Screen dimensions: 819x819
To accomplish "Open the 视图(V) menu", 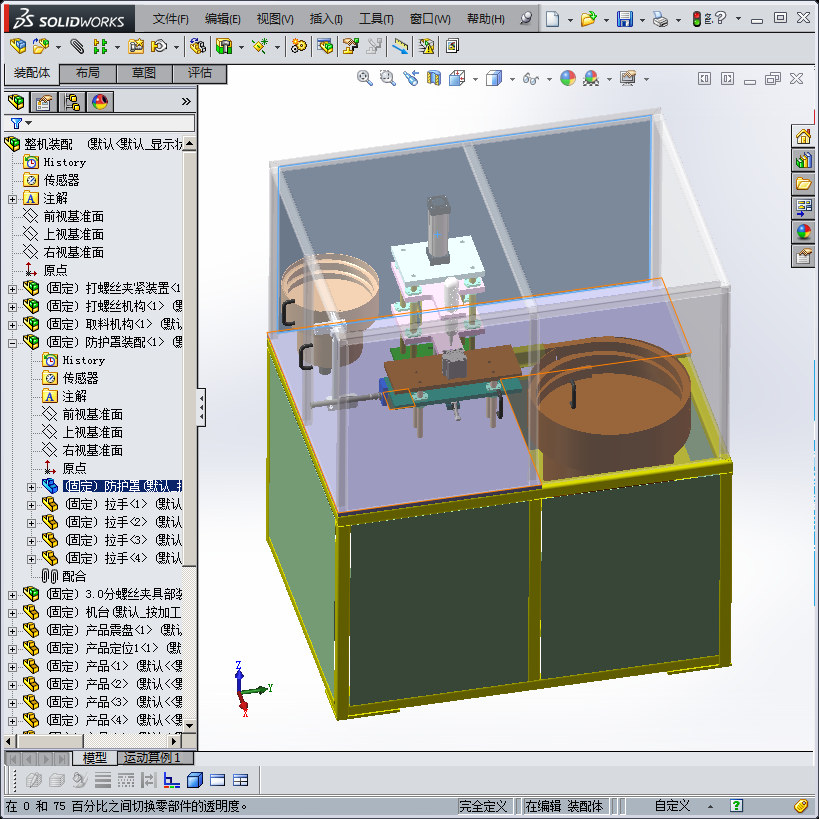I will (275, 19).
